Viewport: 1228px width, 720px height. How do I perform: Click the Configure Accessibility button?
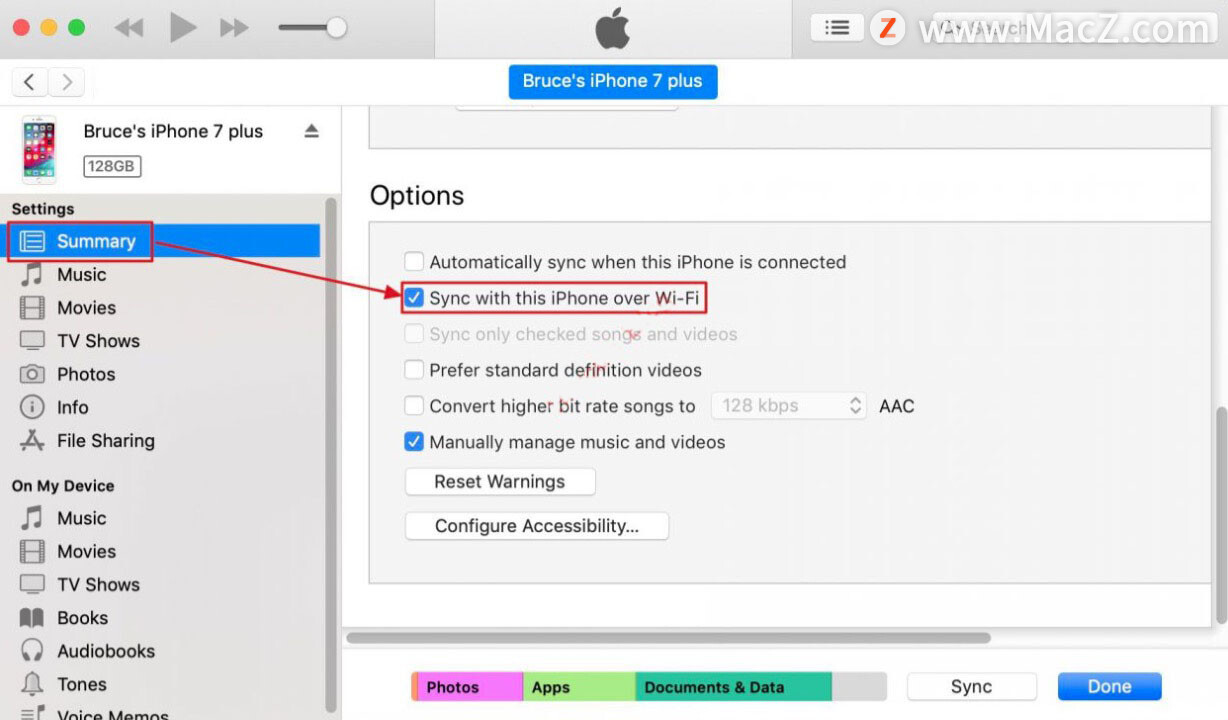coord(537,526)
